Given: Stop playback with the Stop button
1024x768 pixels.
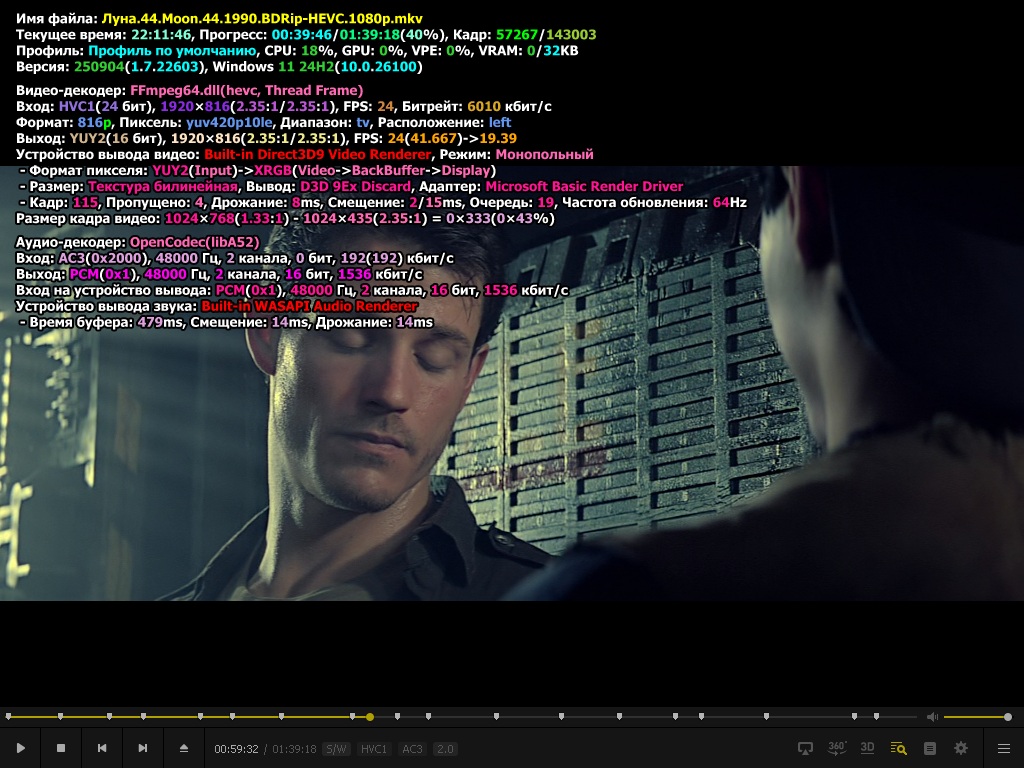Looking at the screenshot, I should click(x=61, y=748).
